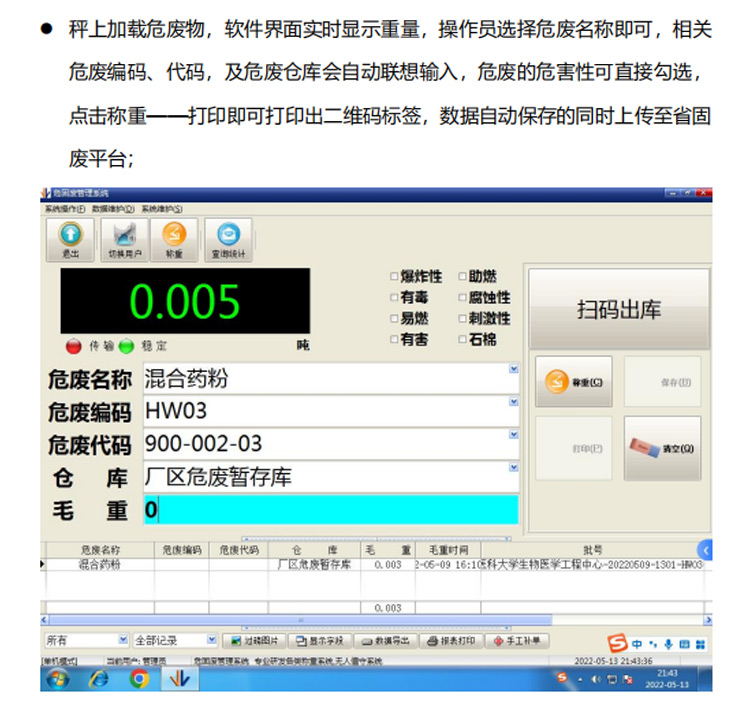The width and height of the screenshot is (750, 707).
Task: Click the tray volume speaker icon
Action: click(596, 679)
